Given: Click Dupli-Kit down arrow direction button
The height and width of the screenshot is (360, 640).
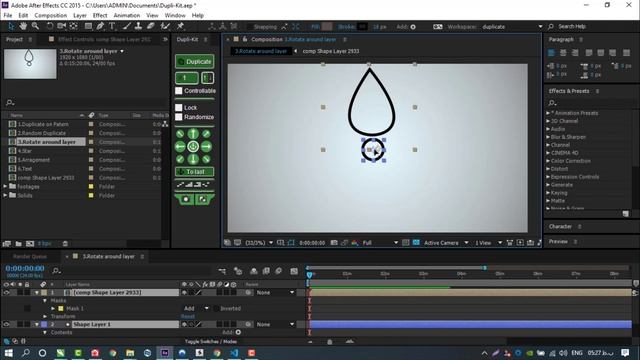Looking at the screenshot, I should tap(193, 159).
